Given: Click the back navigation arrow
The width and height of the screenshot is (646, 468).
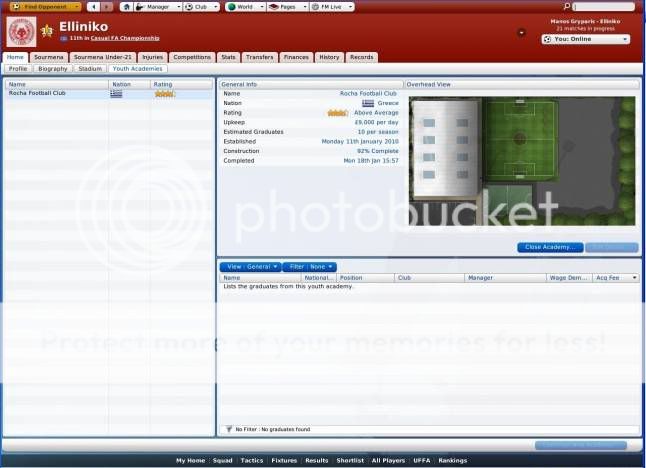Looking at the screenshot, I should tap(93, 7).
